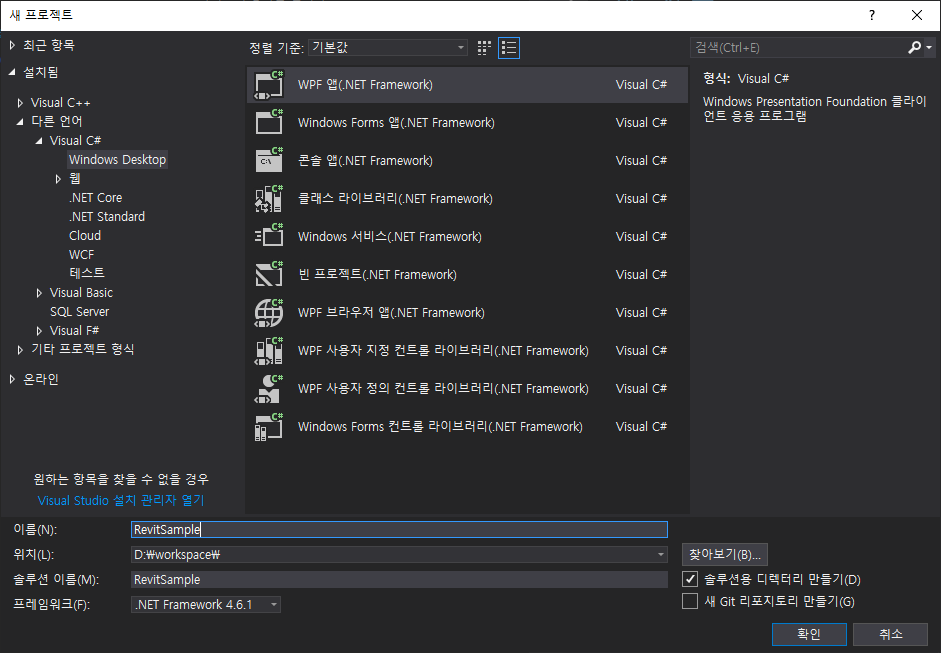Click WPF 사용자 지정 컨트롤 라이브러리 icon

tap(268, 351)
